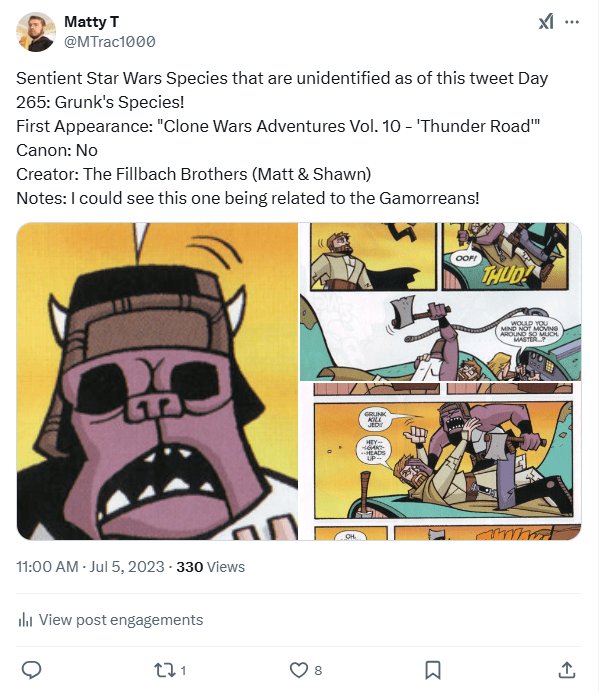Image resolution: width=600 pixels, height=692 pixels.
Task: Click the analytics bar chart icon
Action: click(26, 620)
